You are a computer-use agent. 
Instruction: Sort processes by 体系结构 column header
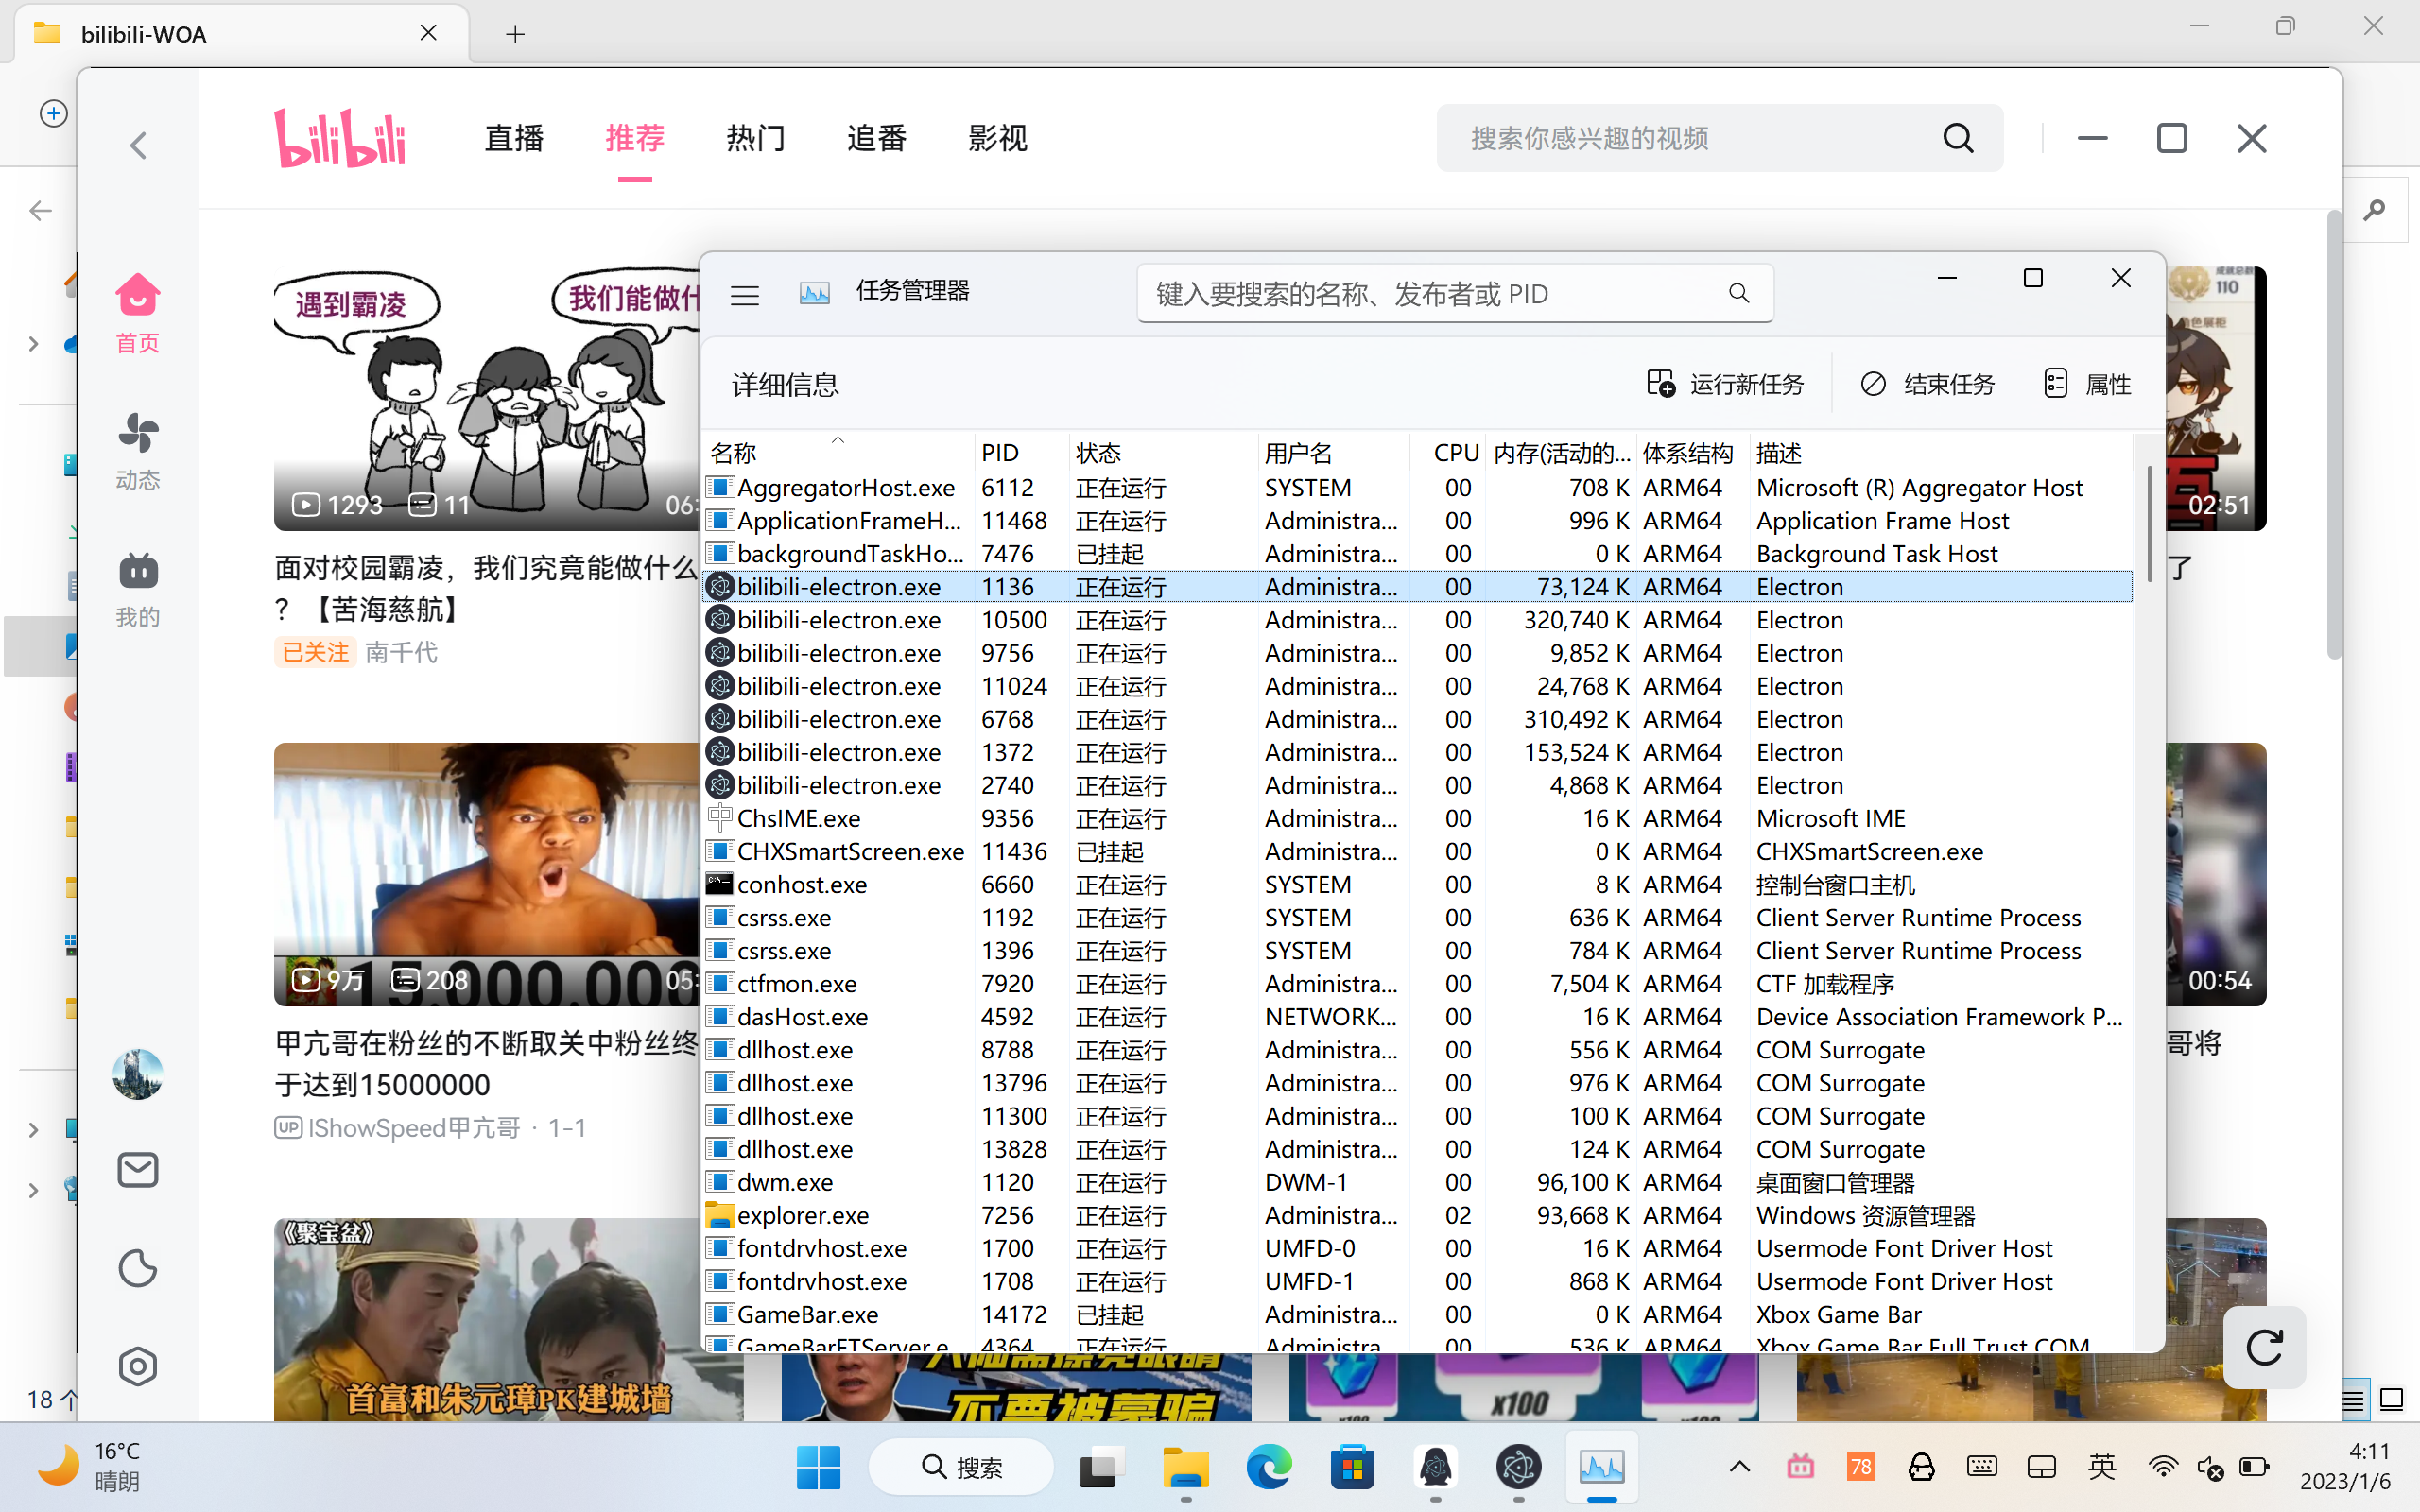tap(1692, 453)
